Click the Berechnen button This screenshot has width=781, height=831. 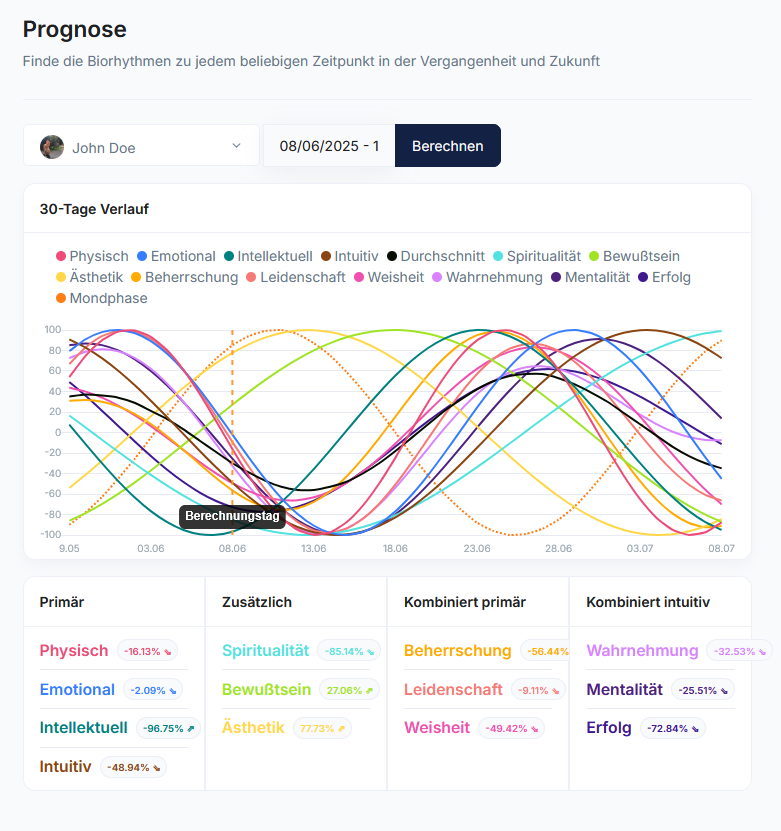coord(448,146)
